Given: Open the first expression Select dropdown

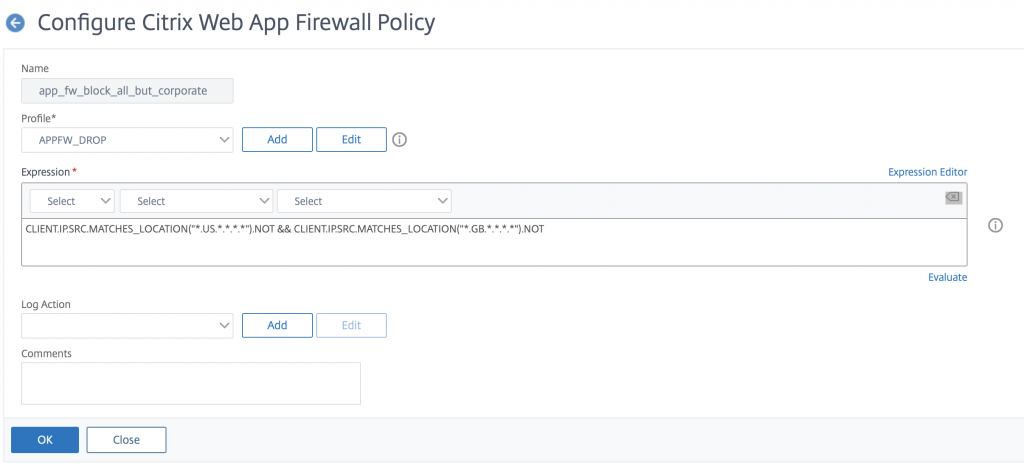Looking at the screenshot, I should [72, 201].
